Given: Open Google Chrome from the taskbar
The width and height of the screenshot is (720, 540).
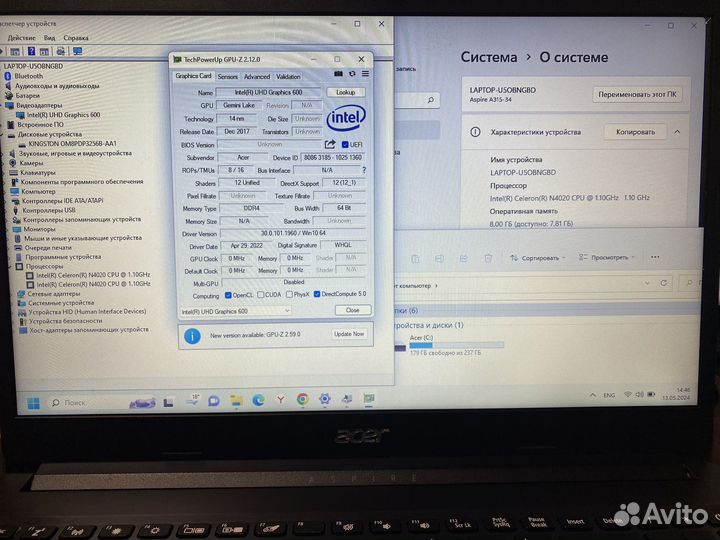Looking at the screenshot, I should click(303, 399).
